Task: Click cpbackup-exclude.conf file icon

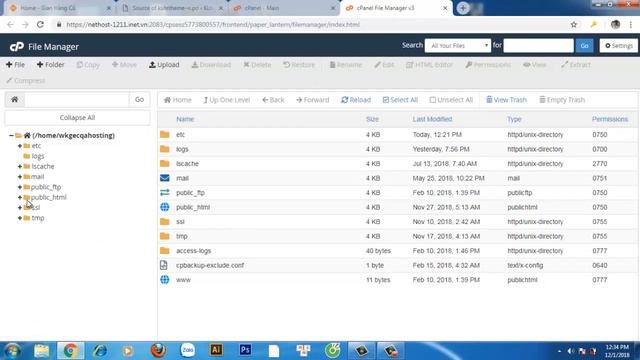Action: 164,265
